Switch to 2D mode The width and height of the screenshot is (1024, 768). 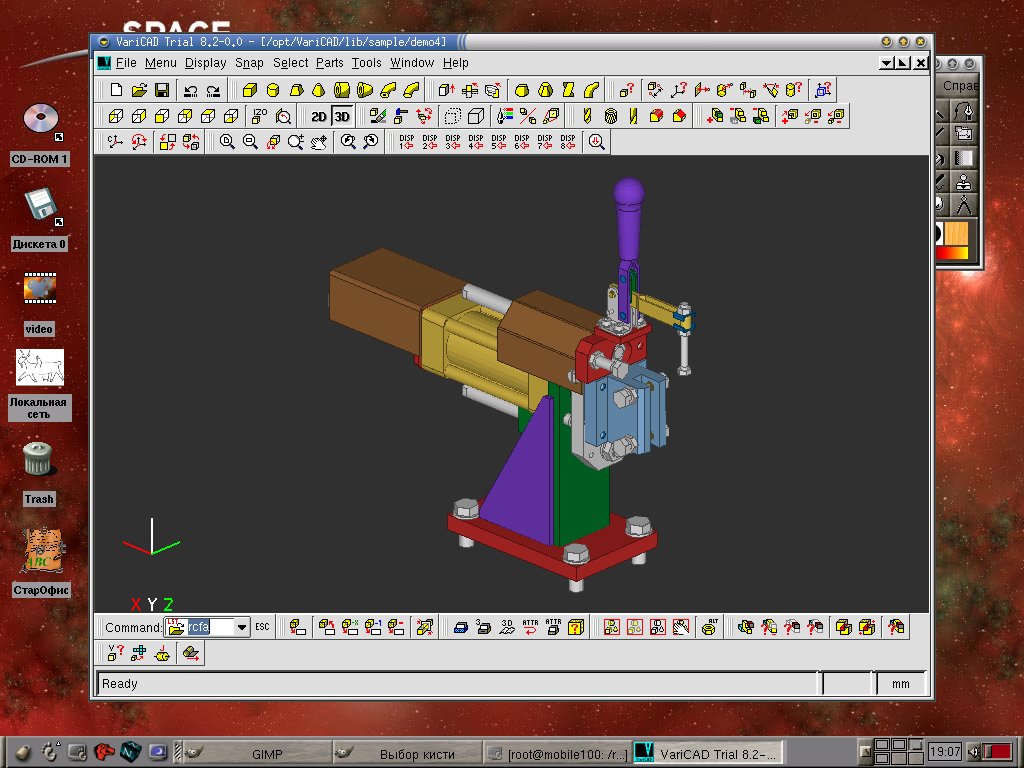pos(319,116)
